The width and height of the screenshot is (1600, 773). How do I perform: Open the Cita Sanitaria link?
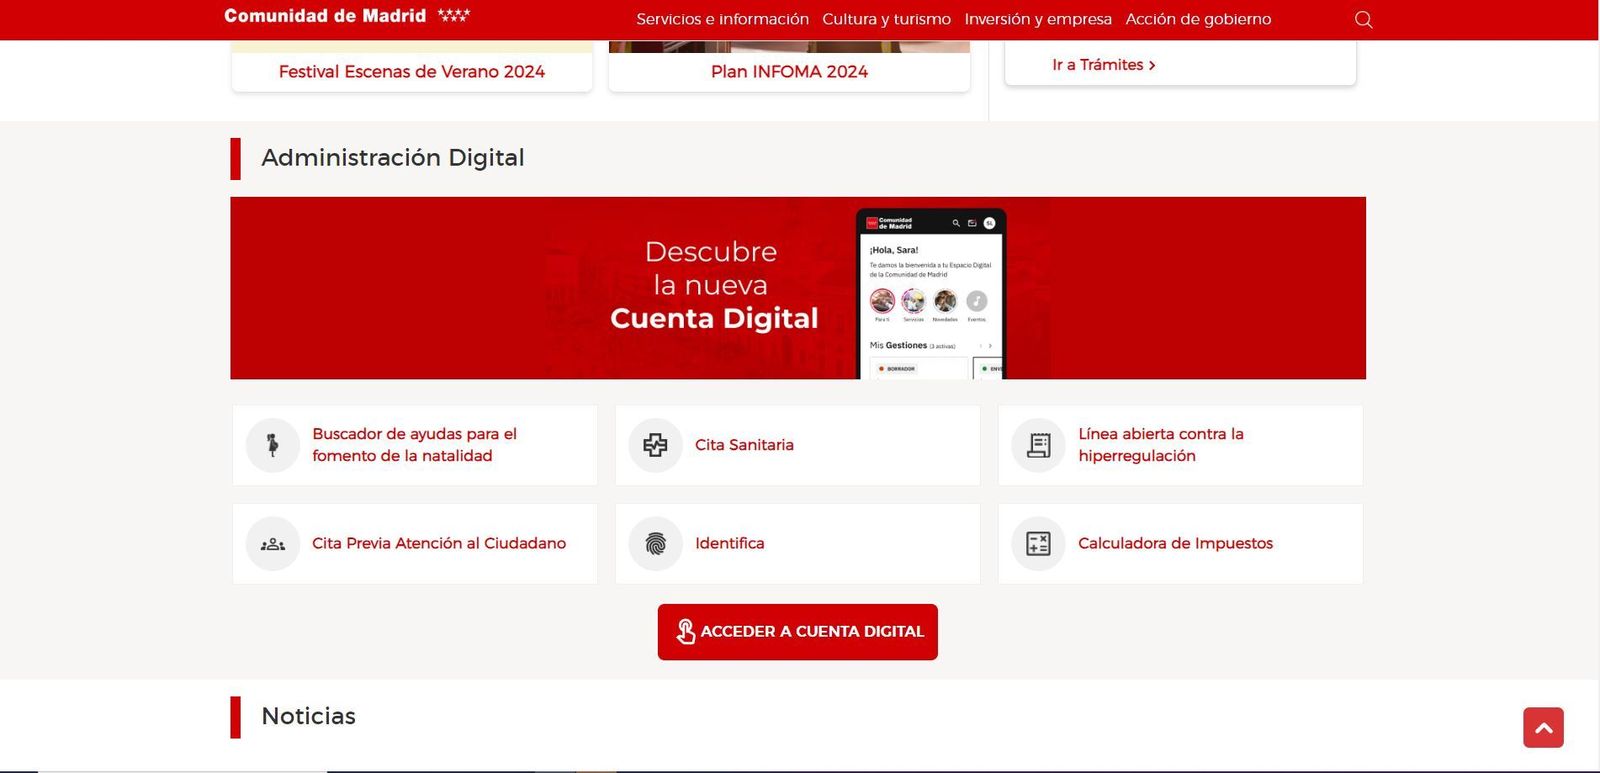[x=744, y=445]
